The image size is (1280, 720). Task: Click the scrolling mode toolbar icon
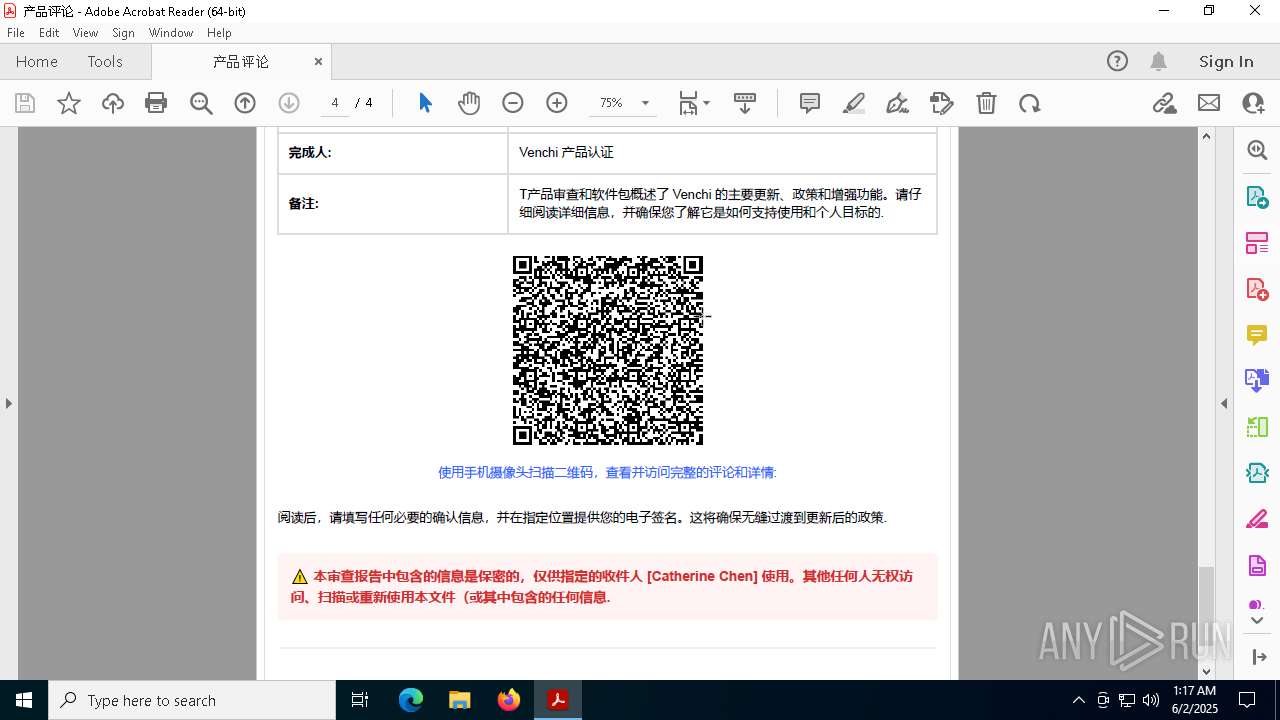745,103
